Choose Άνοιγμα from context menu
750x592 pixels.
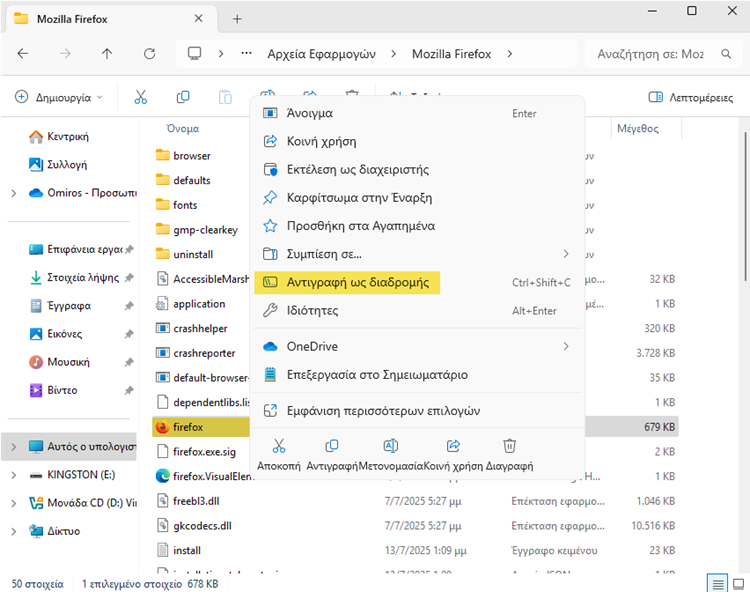point(417,113)
